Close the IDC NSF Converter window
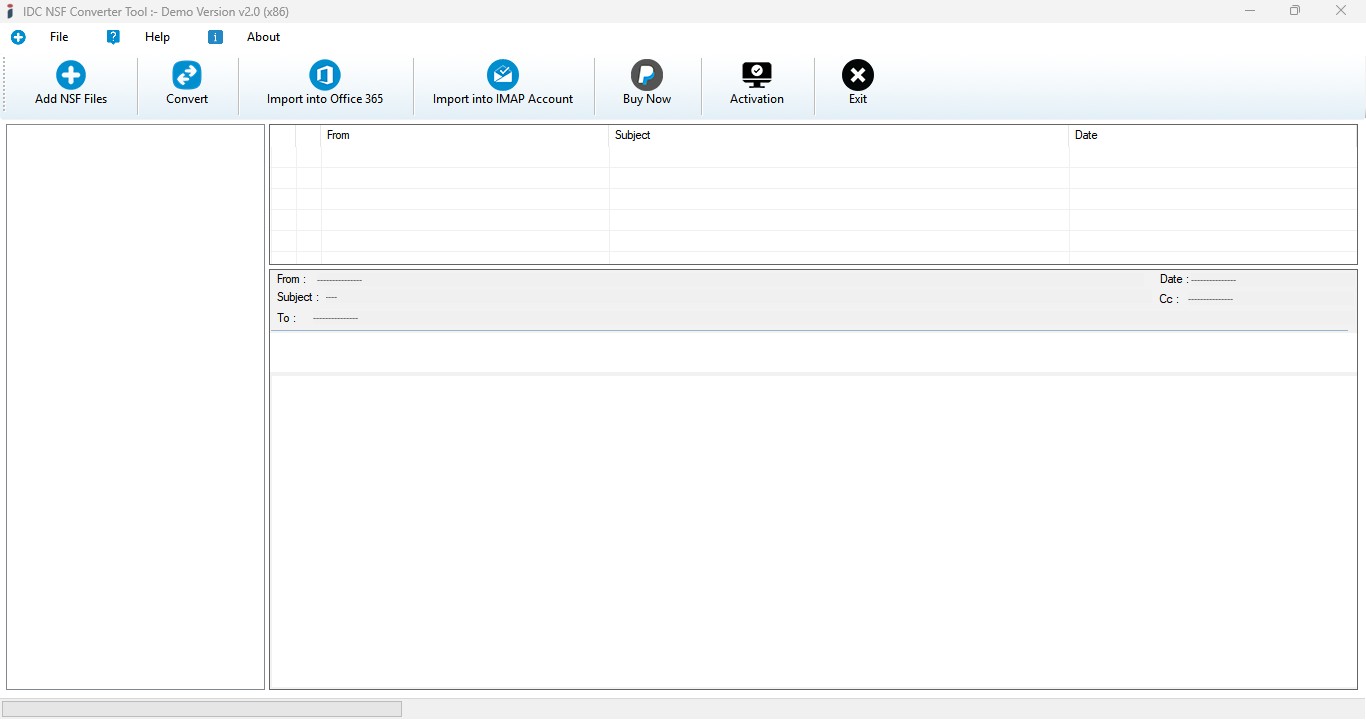The image size is (1366, 720). coord(1342,11)
